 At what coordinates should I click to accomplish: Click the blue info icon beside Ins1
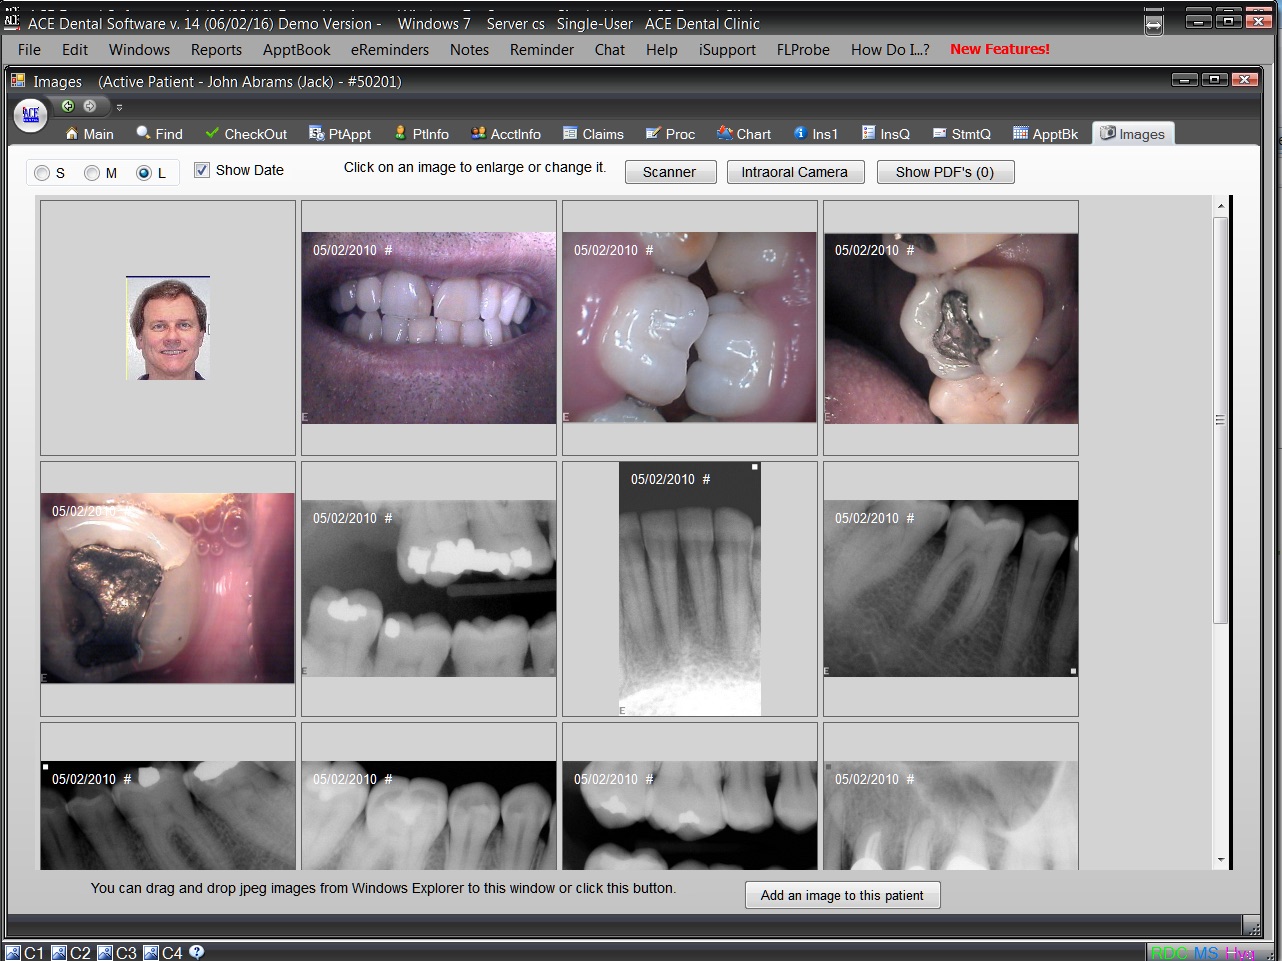coord(800,133)
